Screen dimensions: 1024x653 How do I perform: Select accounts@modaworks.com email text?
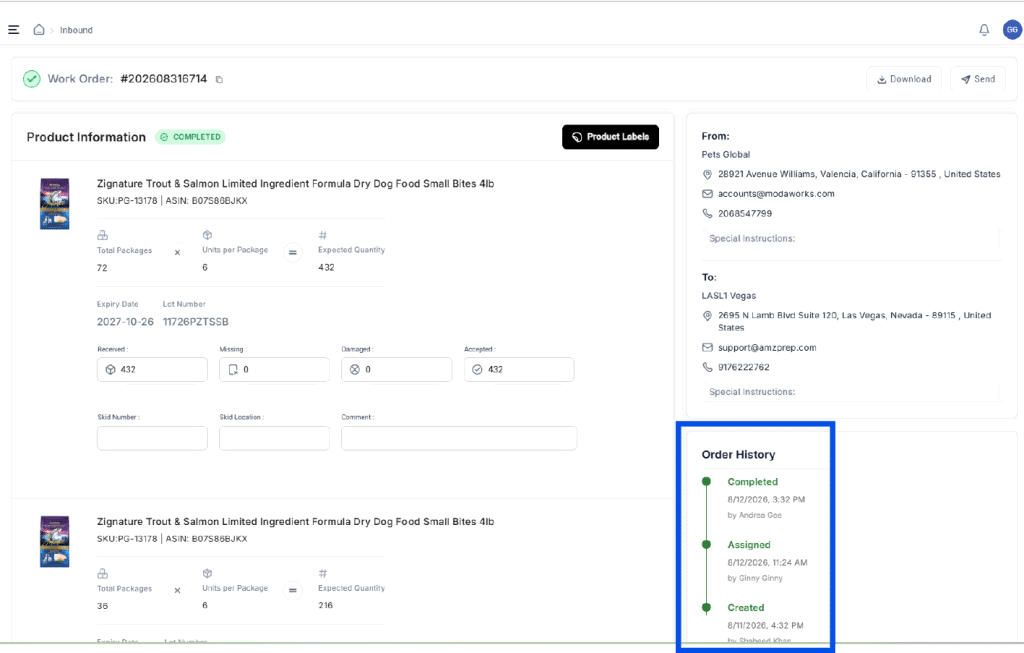776,194
